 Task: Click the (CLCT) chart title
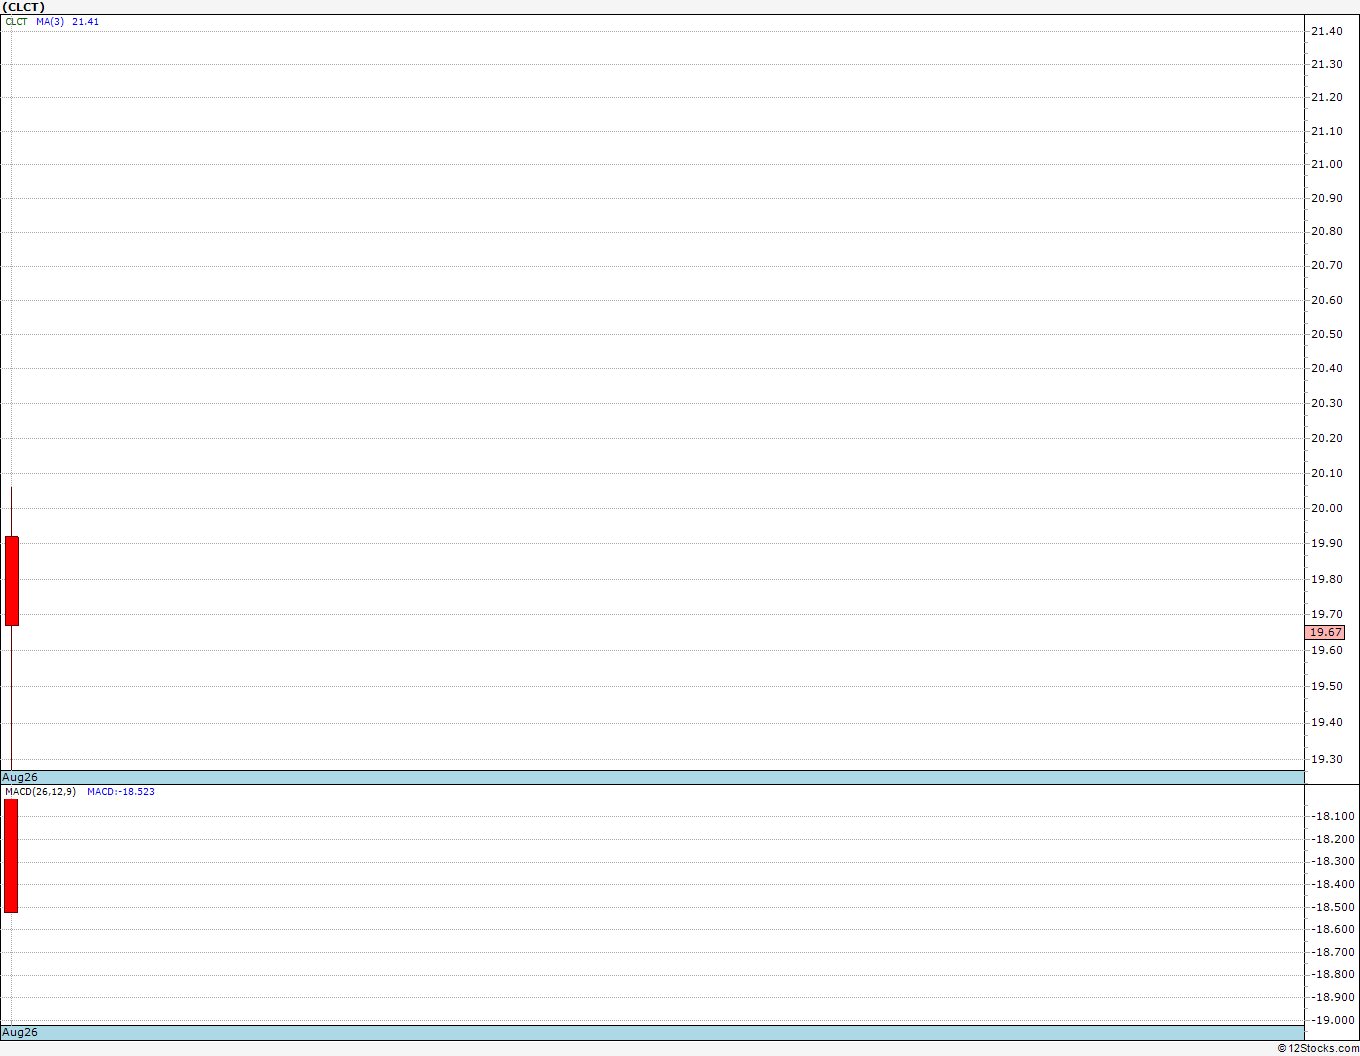pos(23,7)
